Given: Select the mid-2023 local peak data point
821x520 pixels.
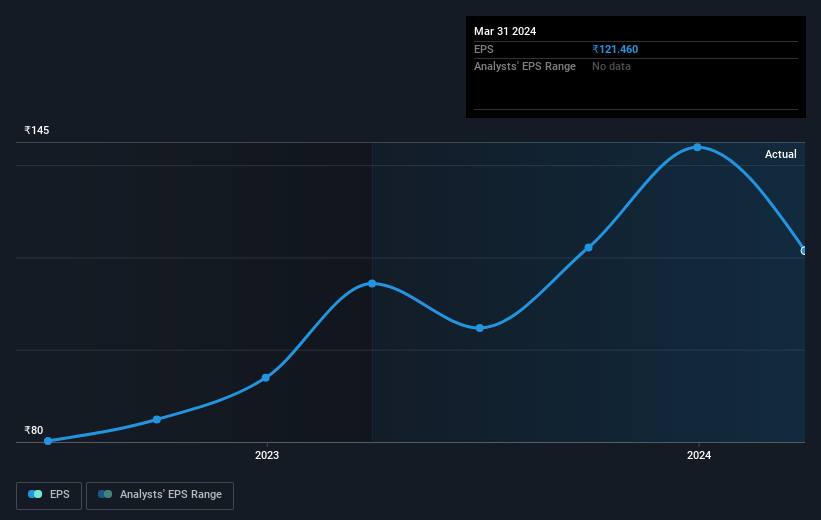Looking at the screenshot, I should 372,283.
